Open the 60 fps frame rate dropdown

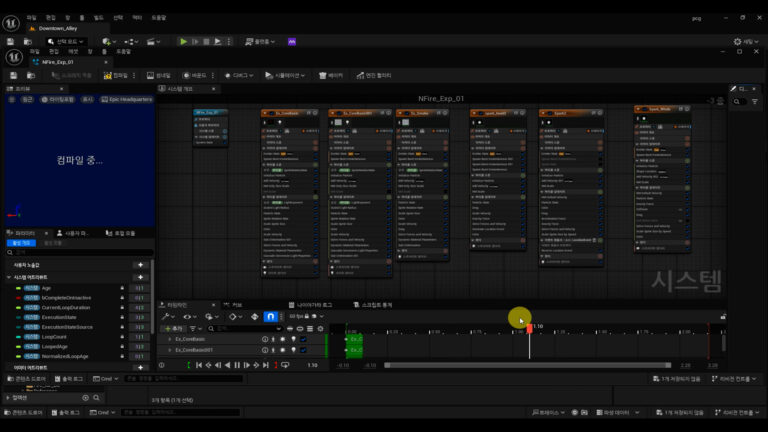tap(298, 316)
